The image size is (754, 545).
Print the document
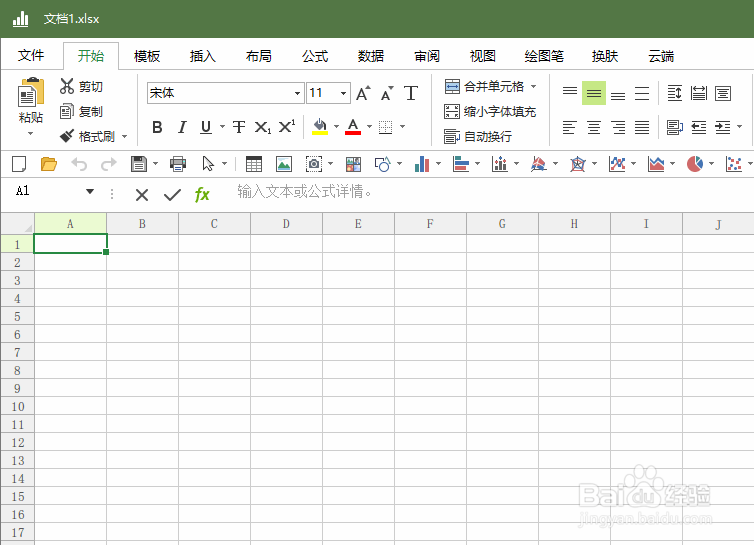click(x=178, y=164)
